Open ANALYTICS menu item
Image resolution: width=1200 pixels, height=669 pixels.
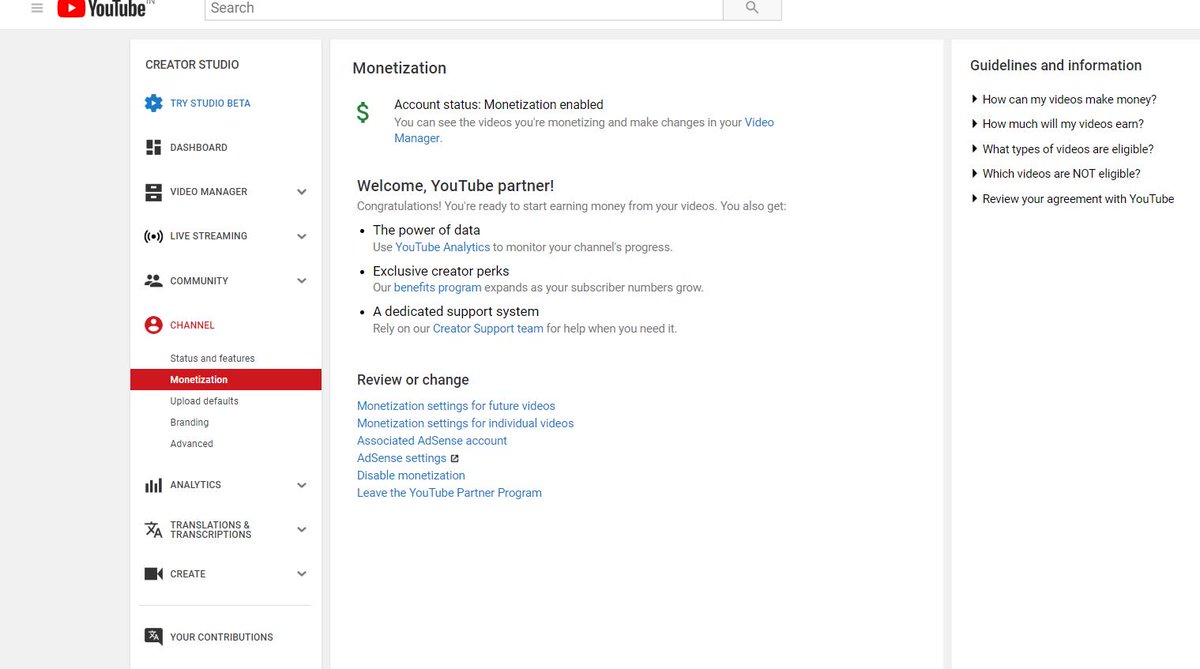click(x=195, y=485)
